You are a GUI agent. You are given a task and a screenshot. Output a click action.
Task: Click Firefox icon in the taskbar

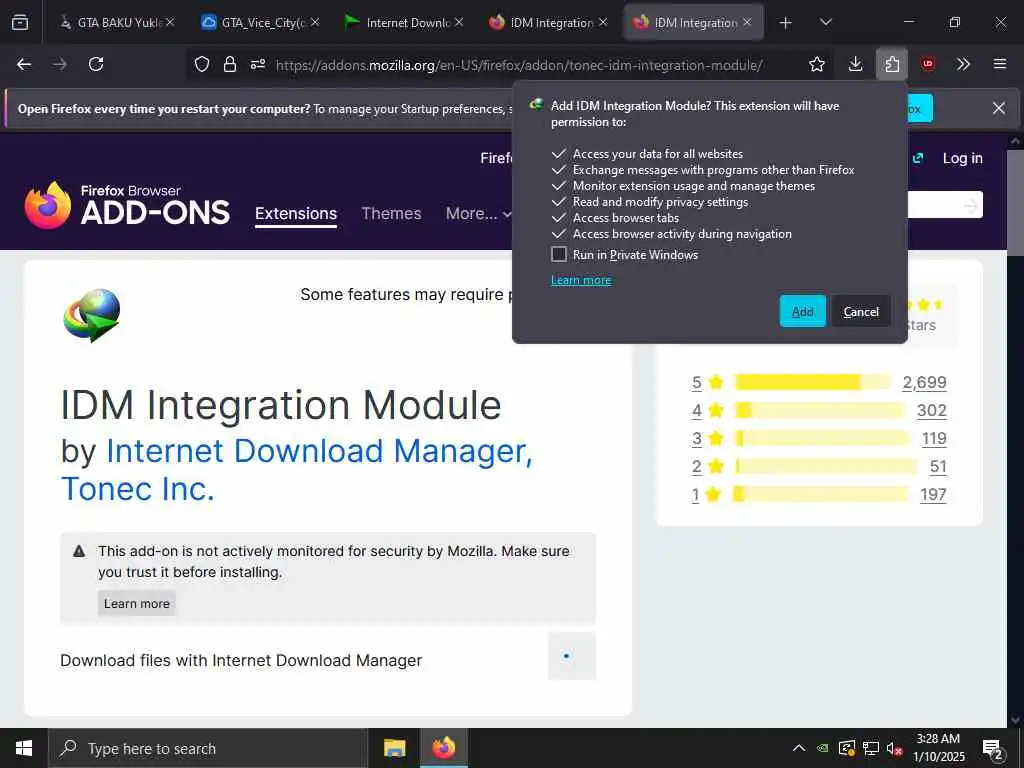(x=443, y=748)
